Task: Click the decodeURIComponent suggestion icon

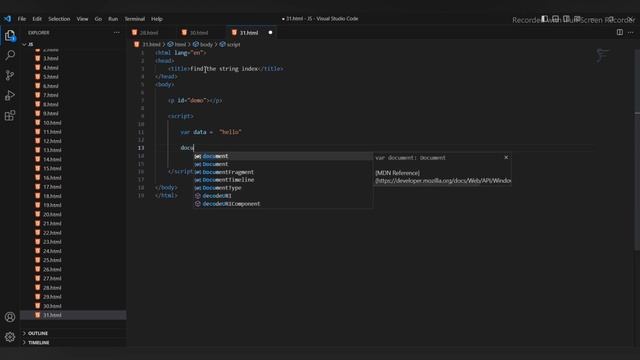Action: click(x=198, y=204)
